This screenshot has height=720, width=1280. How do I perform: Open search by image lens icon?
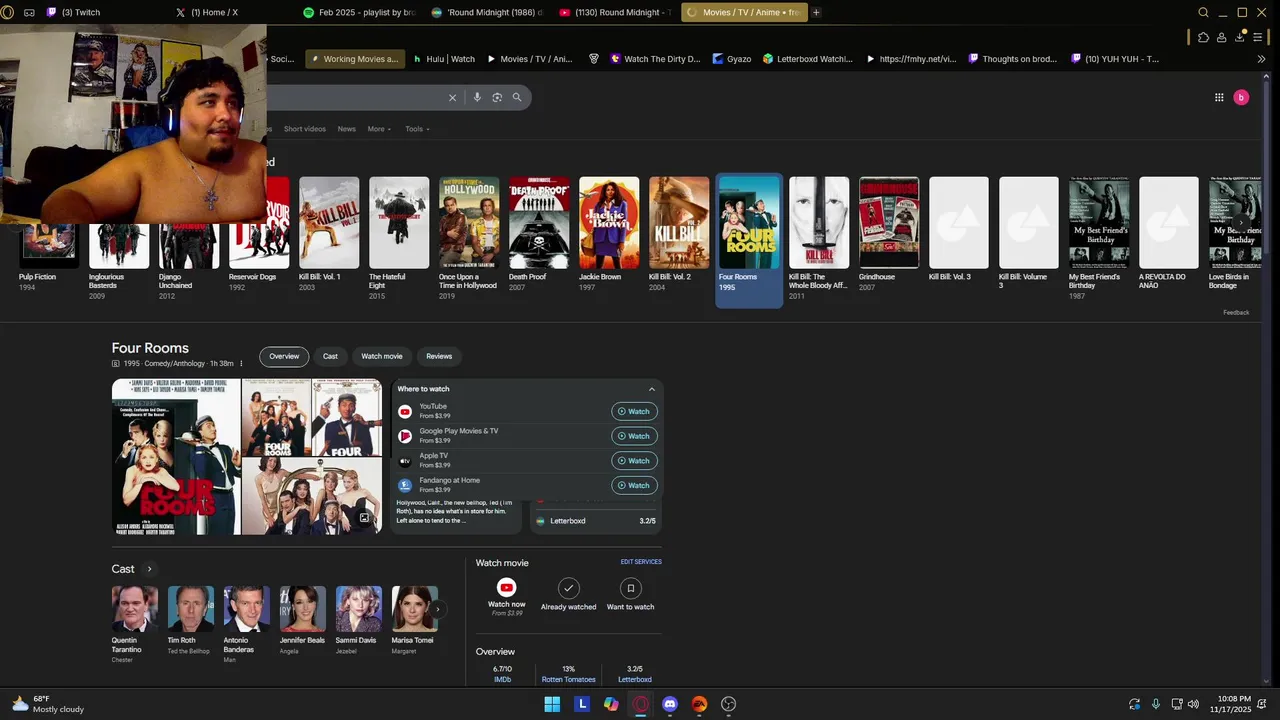click(497, 97)
